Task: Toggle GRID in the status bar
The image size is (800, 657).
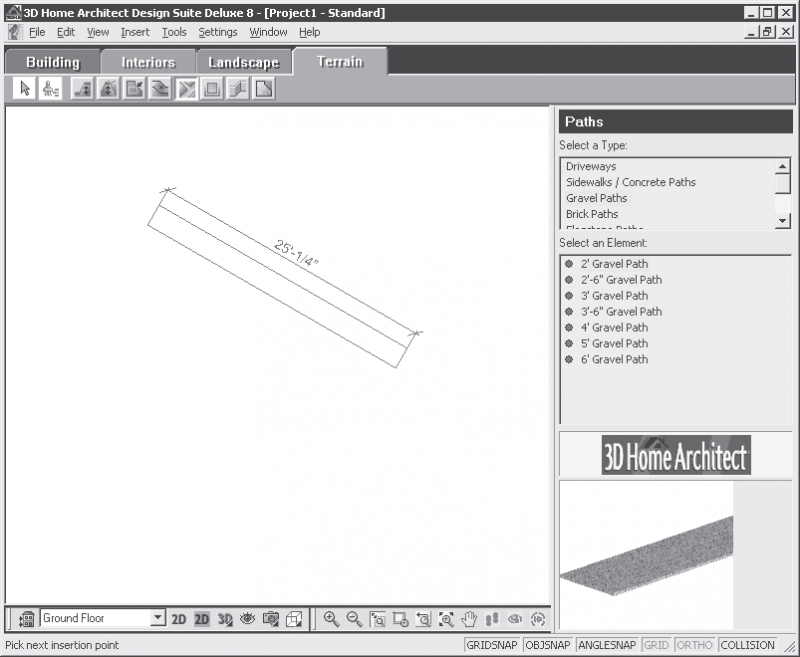Action: pyautogui.click(x=657, y=645)
